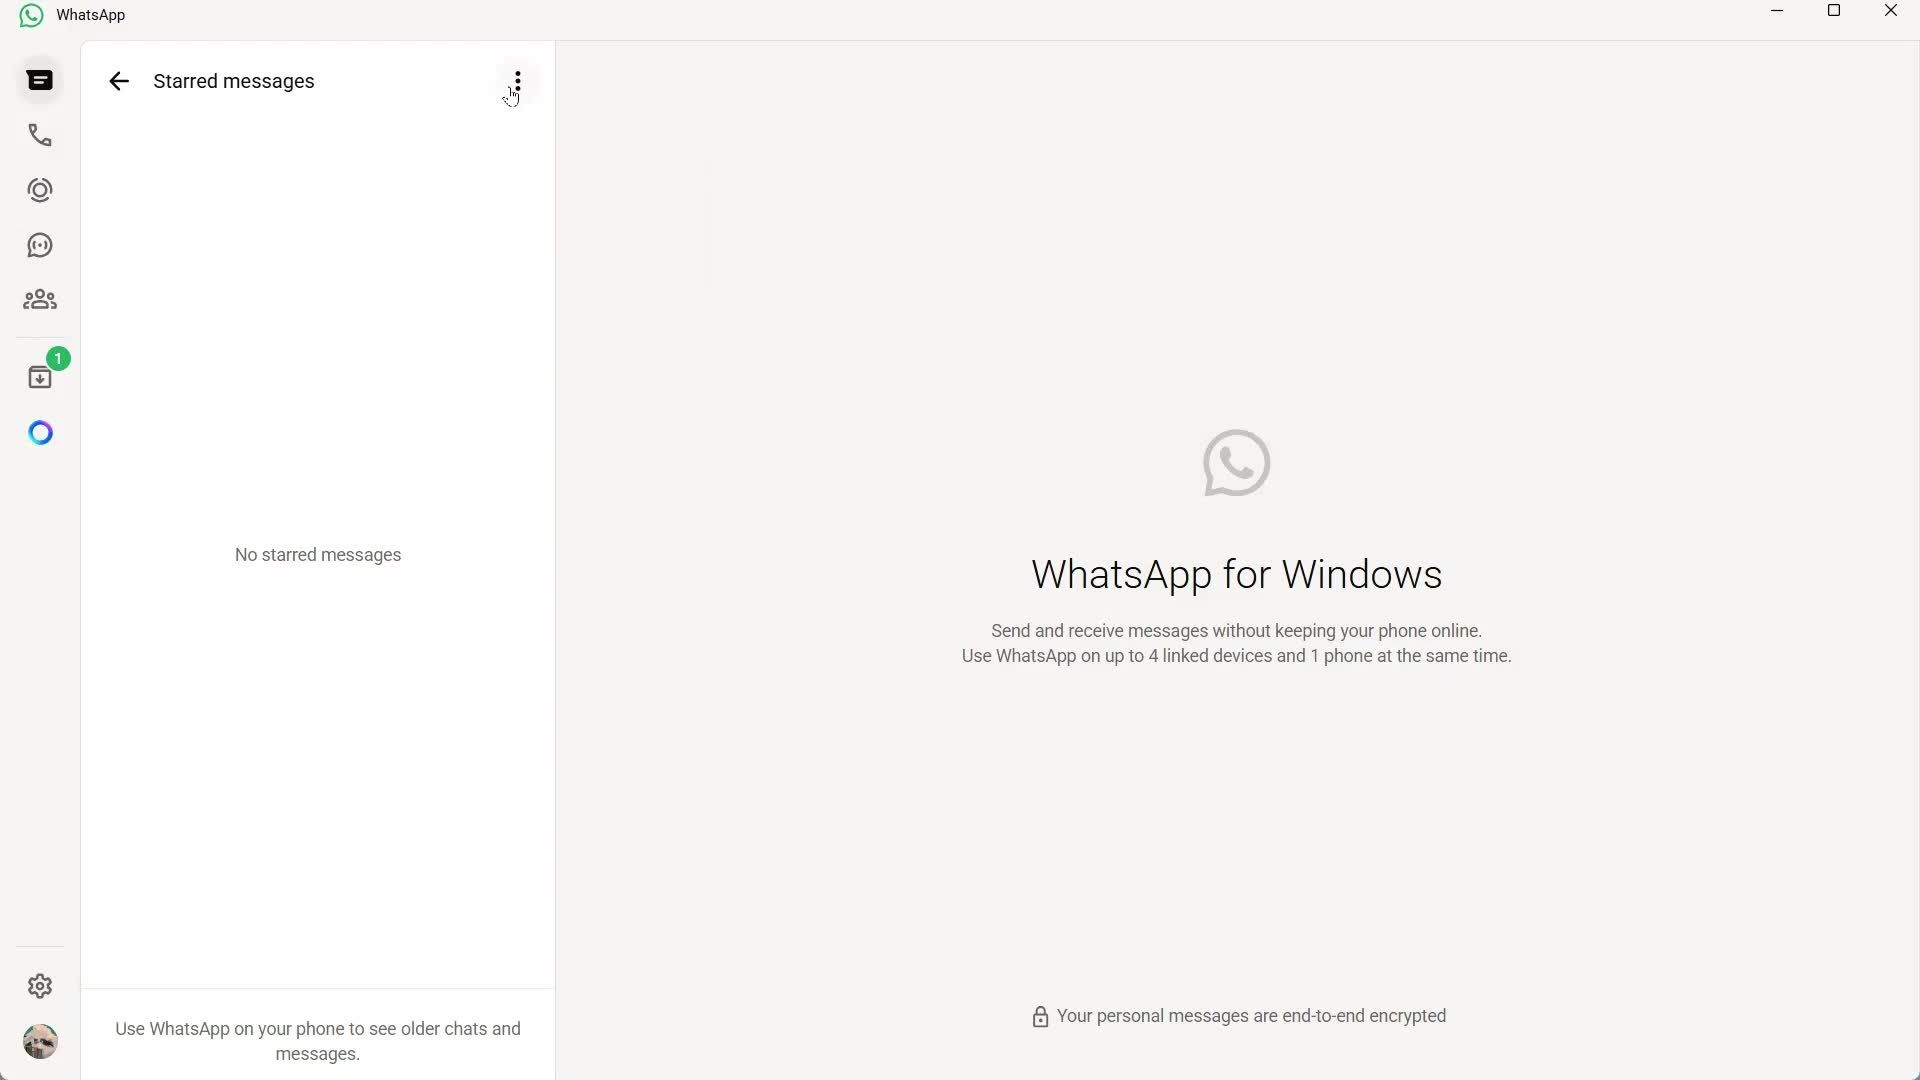View Status updates
The image size is (1920, 1080).
(39, 190)
